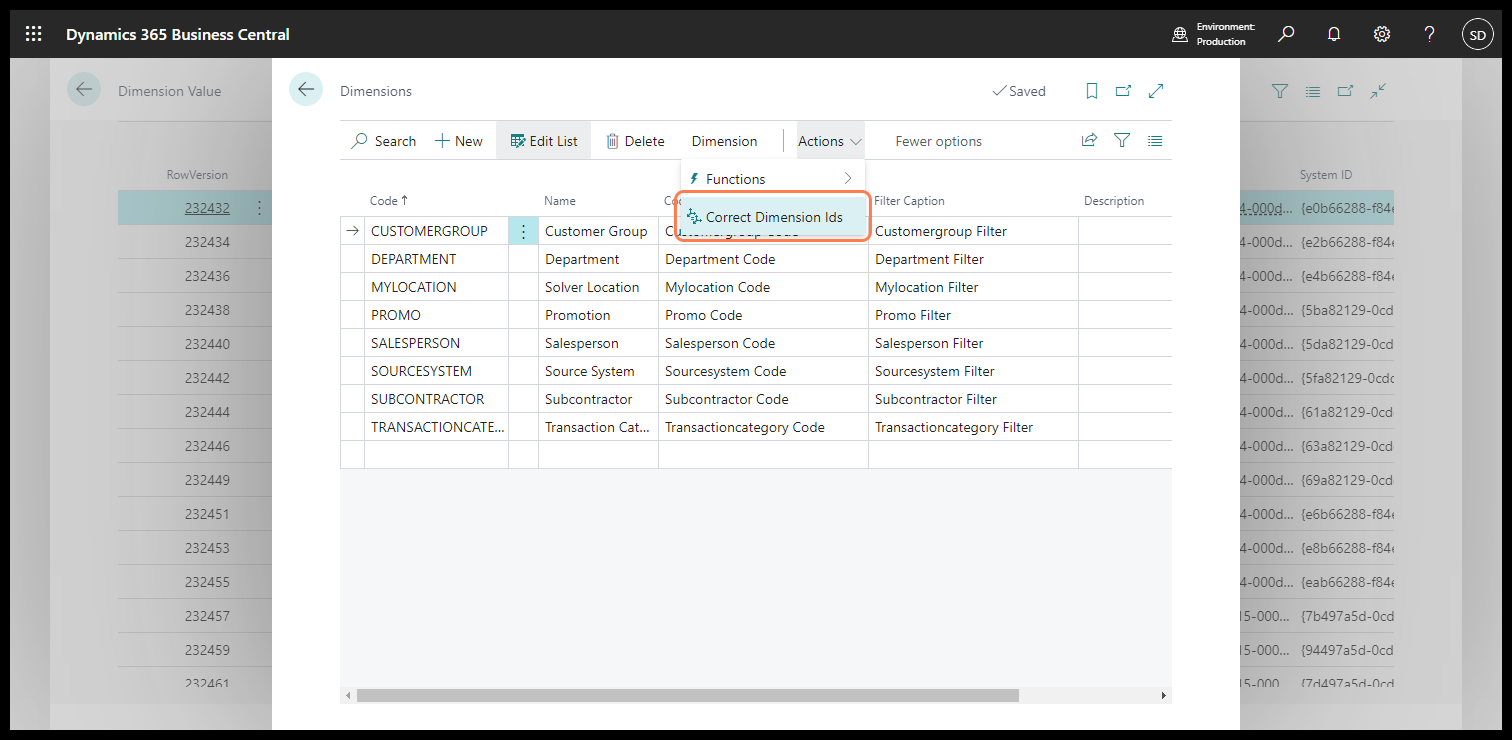Click the help question mark icon

[1430, 34]
